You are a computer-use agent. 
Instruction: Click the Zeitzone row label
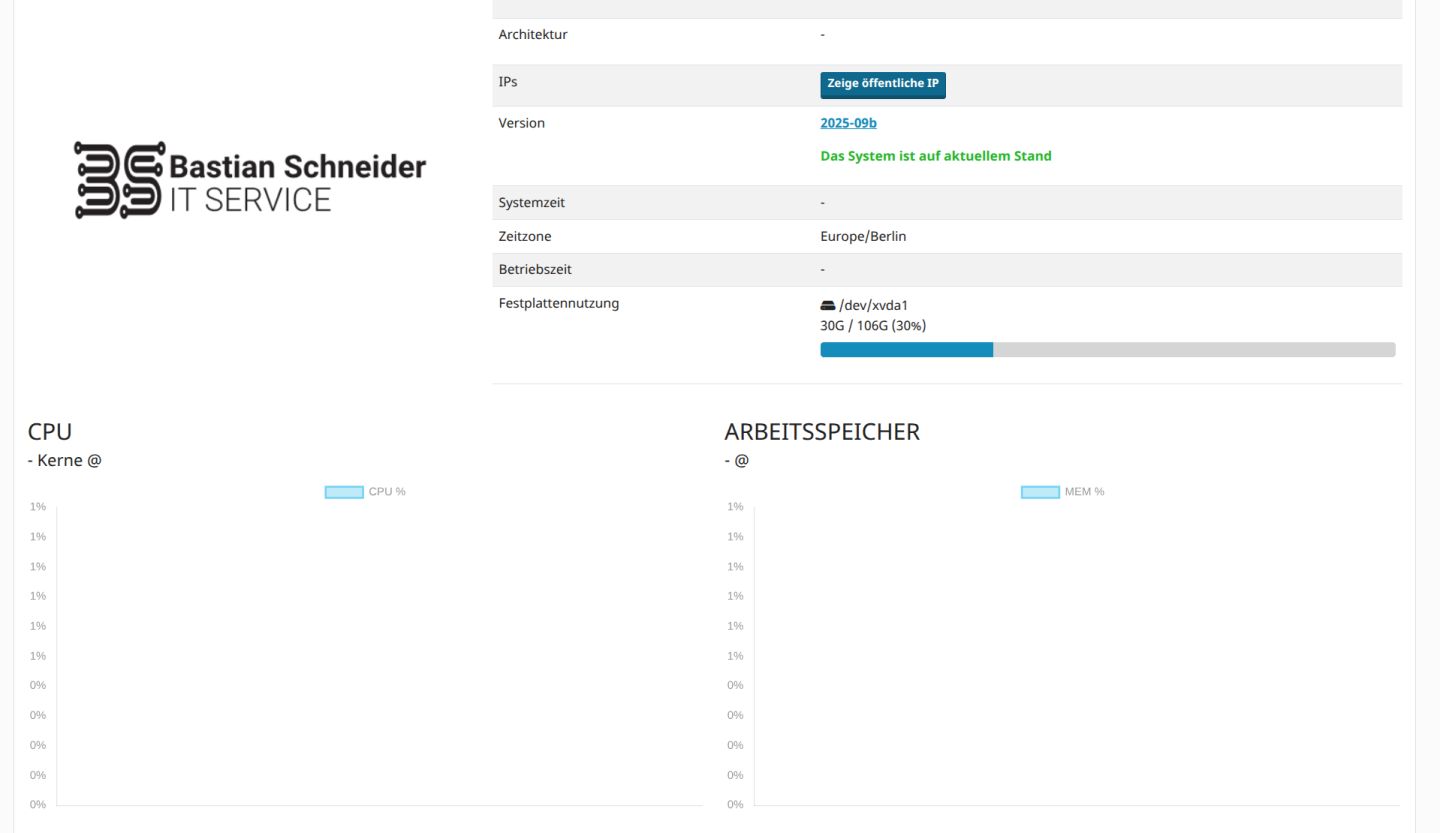click(x=525, y=237)
